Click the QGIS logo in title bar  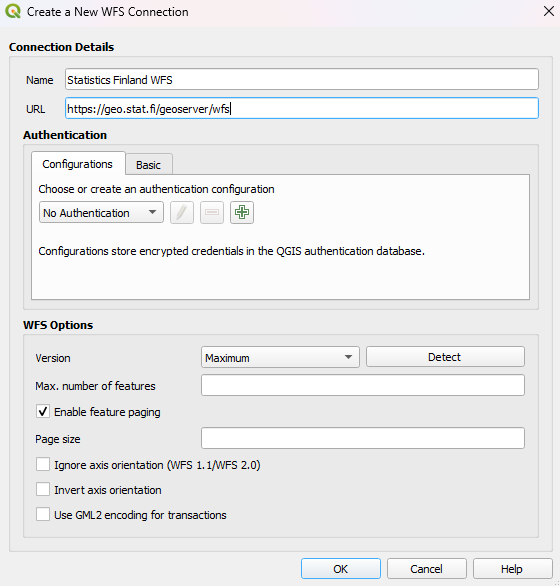(x=13, y=12)
